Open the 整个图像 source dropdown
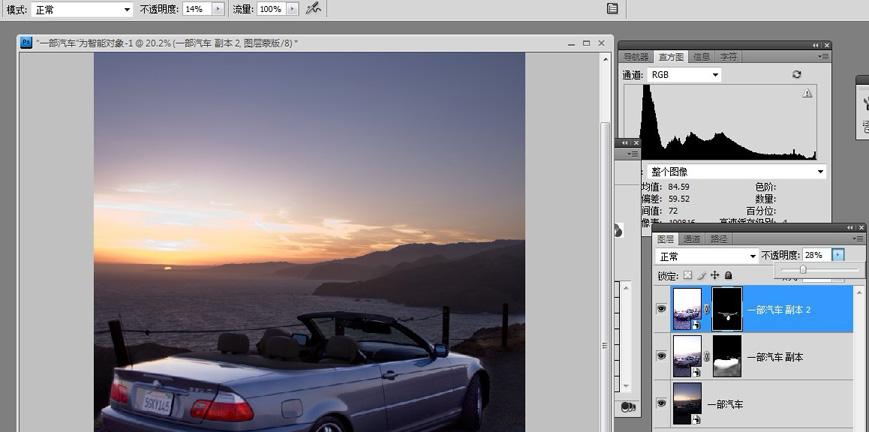 pyautogui.click(x=736, y=172)
